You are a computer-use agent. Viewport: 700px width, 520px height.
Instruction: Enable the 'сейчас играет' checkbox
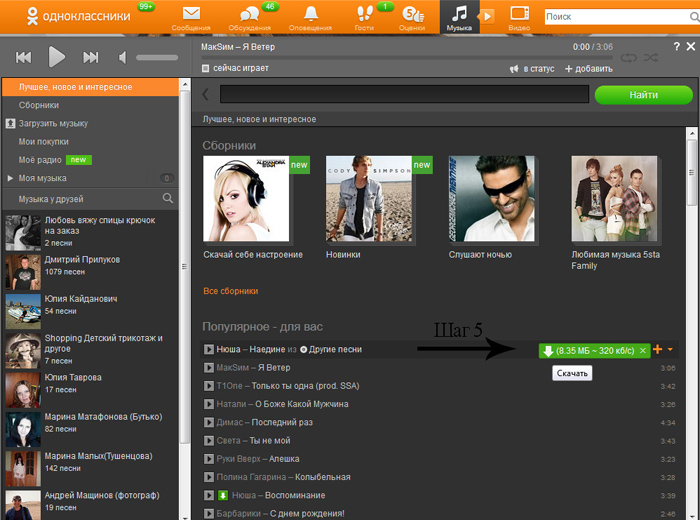pyautogui.click(x=205, y=68)
